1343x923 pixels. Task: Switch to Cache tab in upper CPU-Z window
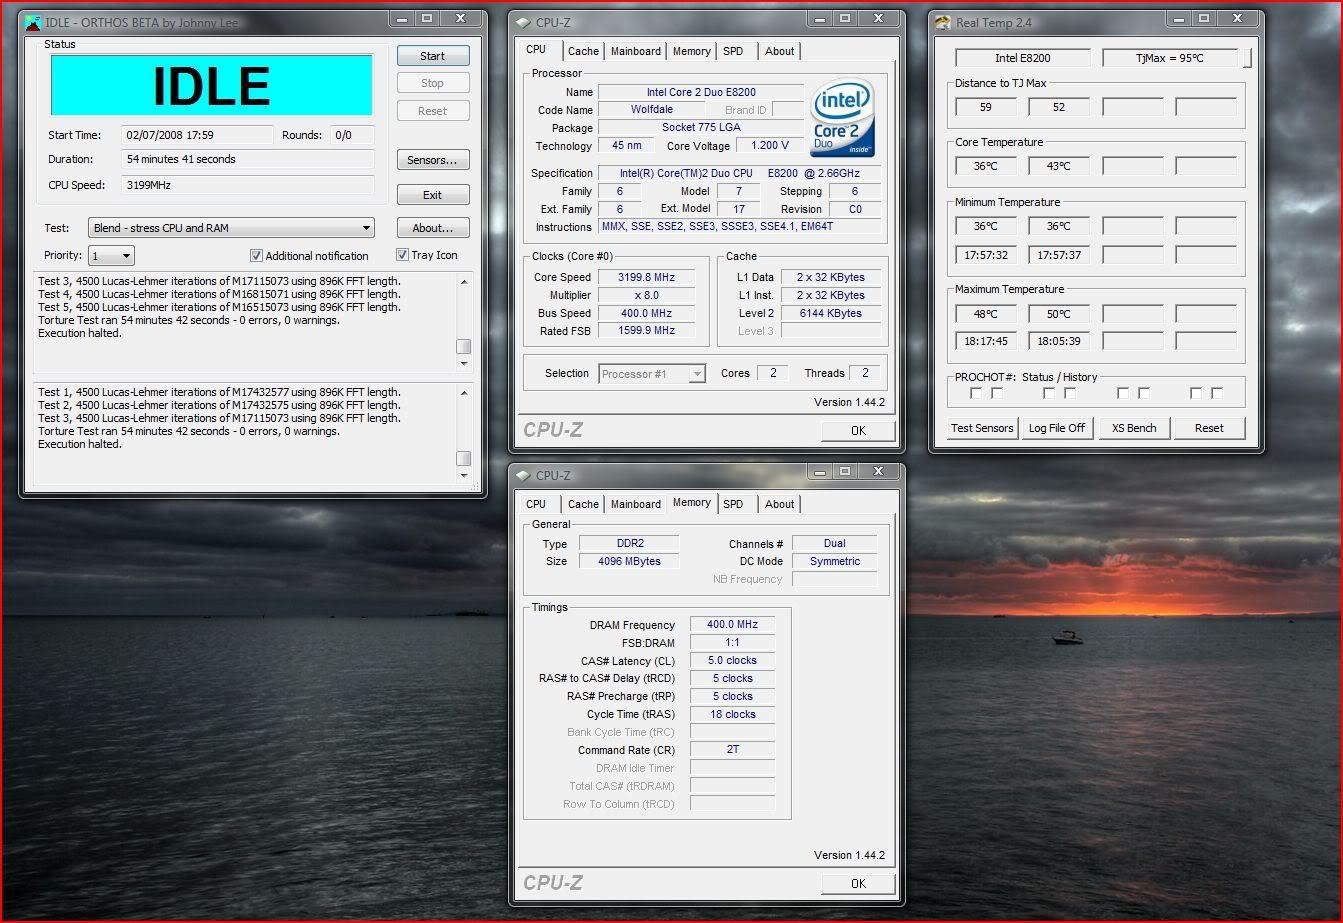583,51
